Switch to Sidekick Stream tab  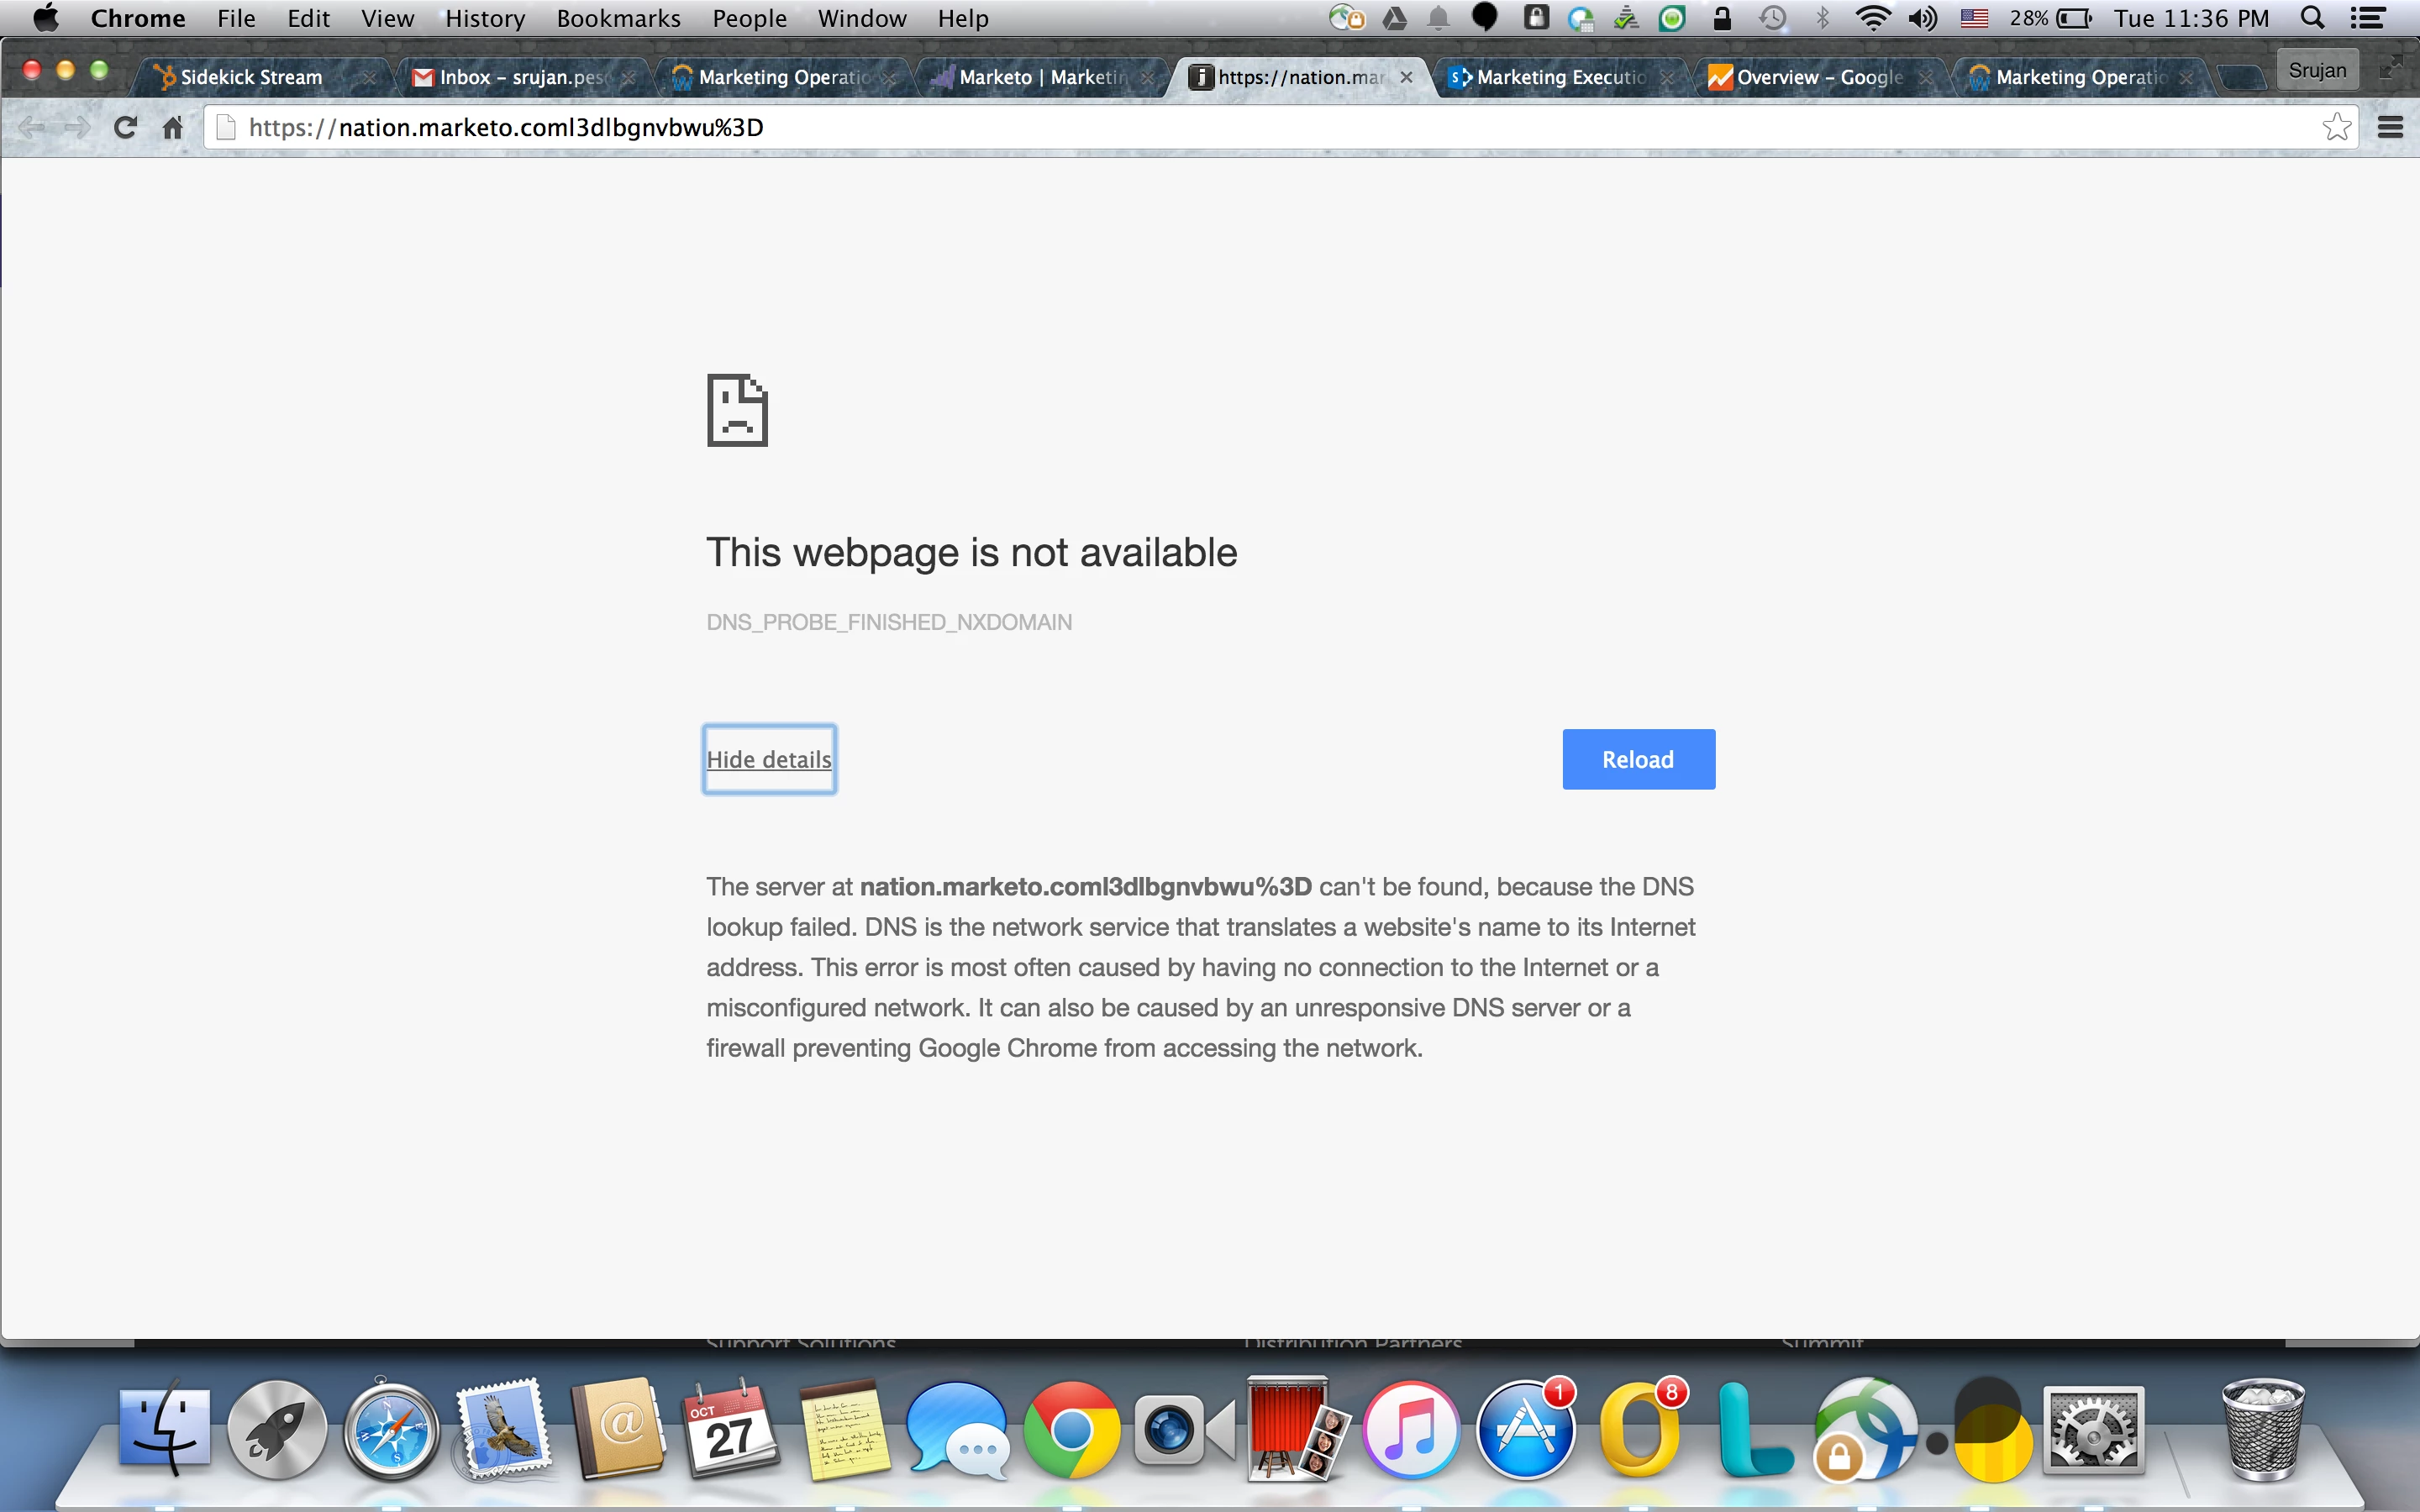(251, 77)
